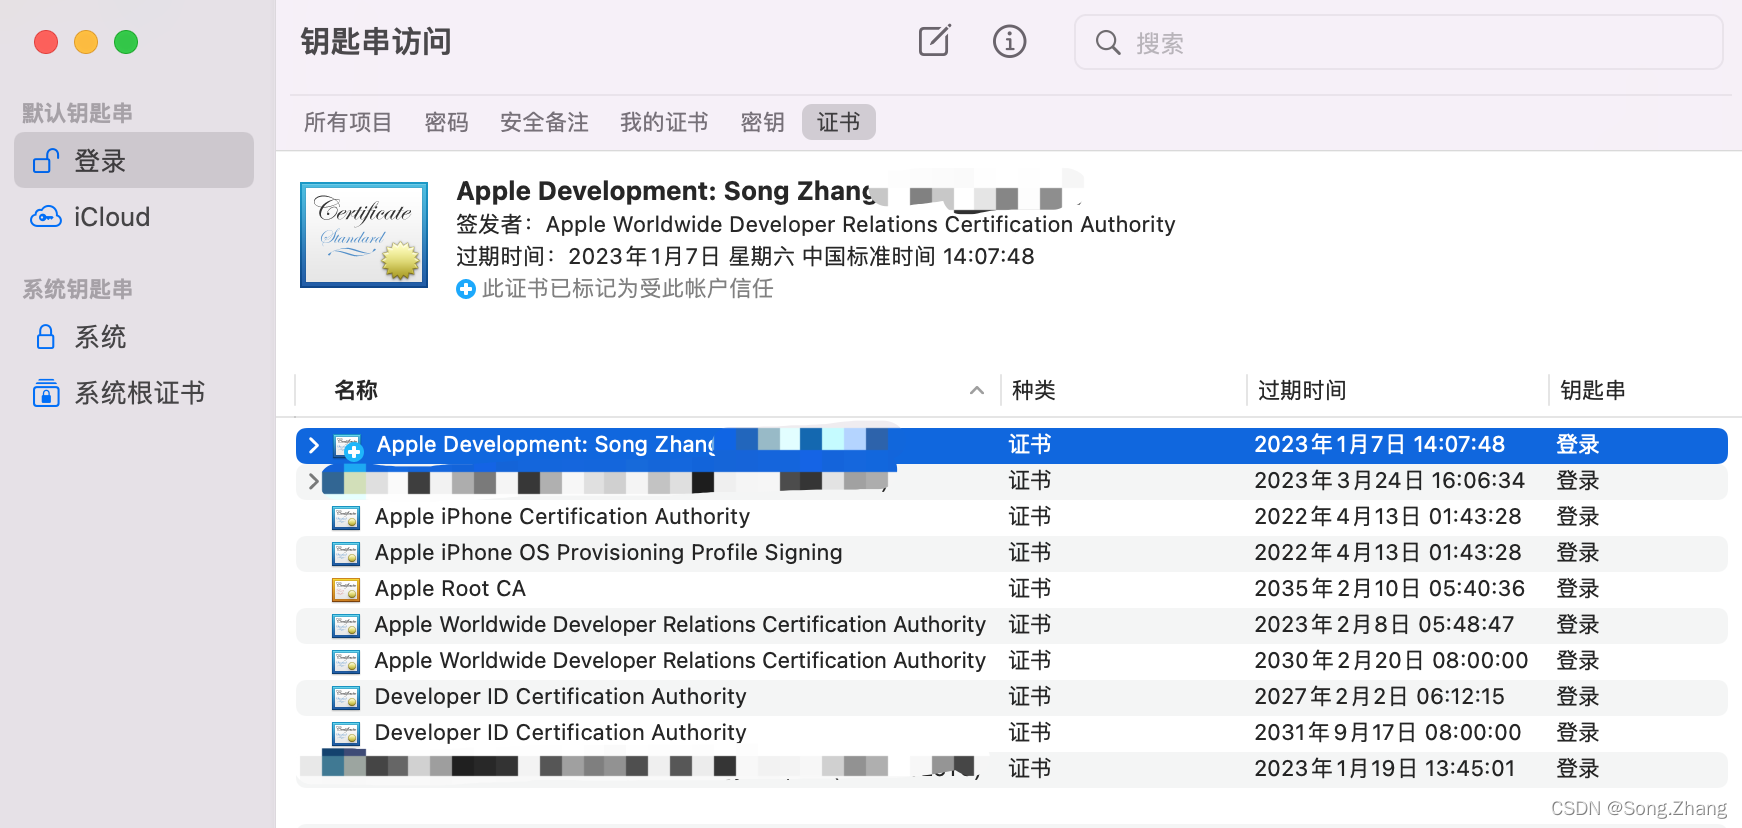
Task: Switch to the 我的证书 tab
Action: [x=664, y=122]
